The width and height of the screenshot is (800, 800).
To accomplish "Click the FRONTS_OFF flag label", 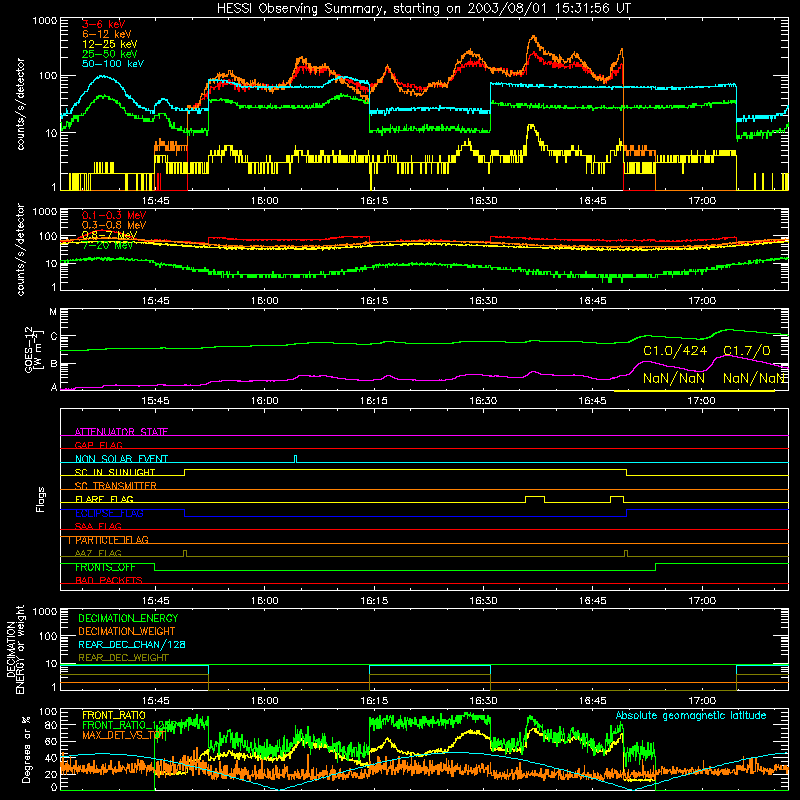I will point(105,567).
